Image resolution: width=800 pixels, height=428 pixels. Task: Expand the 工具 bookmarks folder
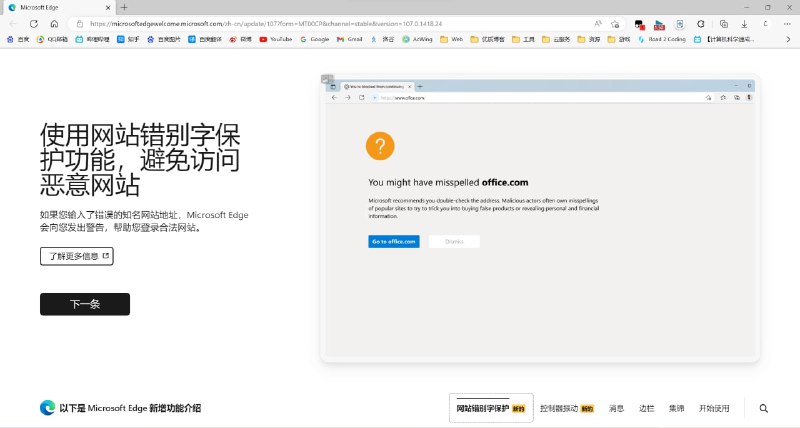click(523, 39)
